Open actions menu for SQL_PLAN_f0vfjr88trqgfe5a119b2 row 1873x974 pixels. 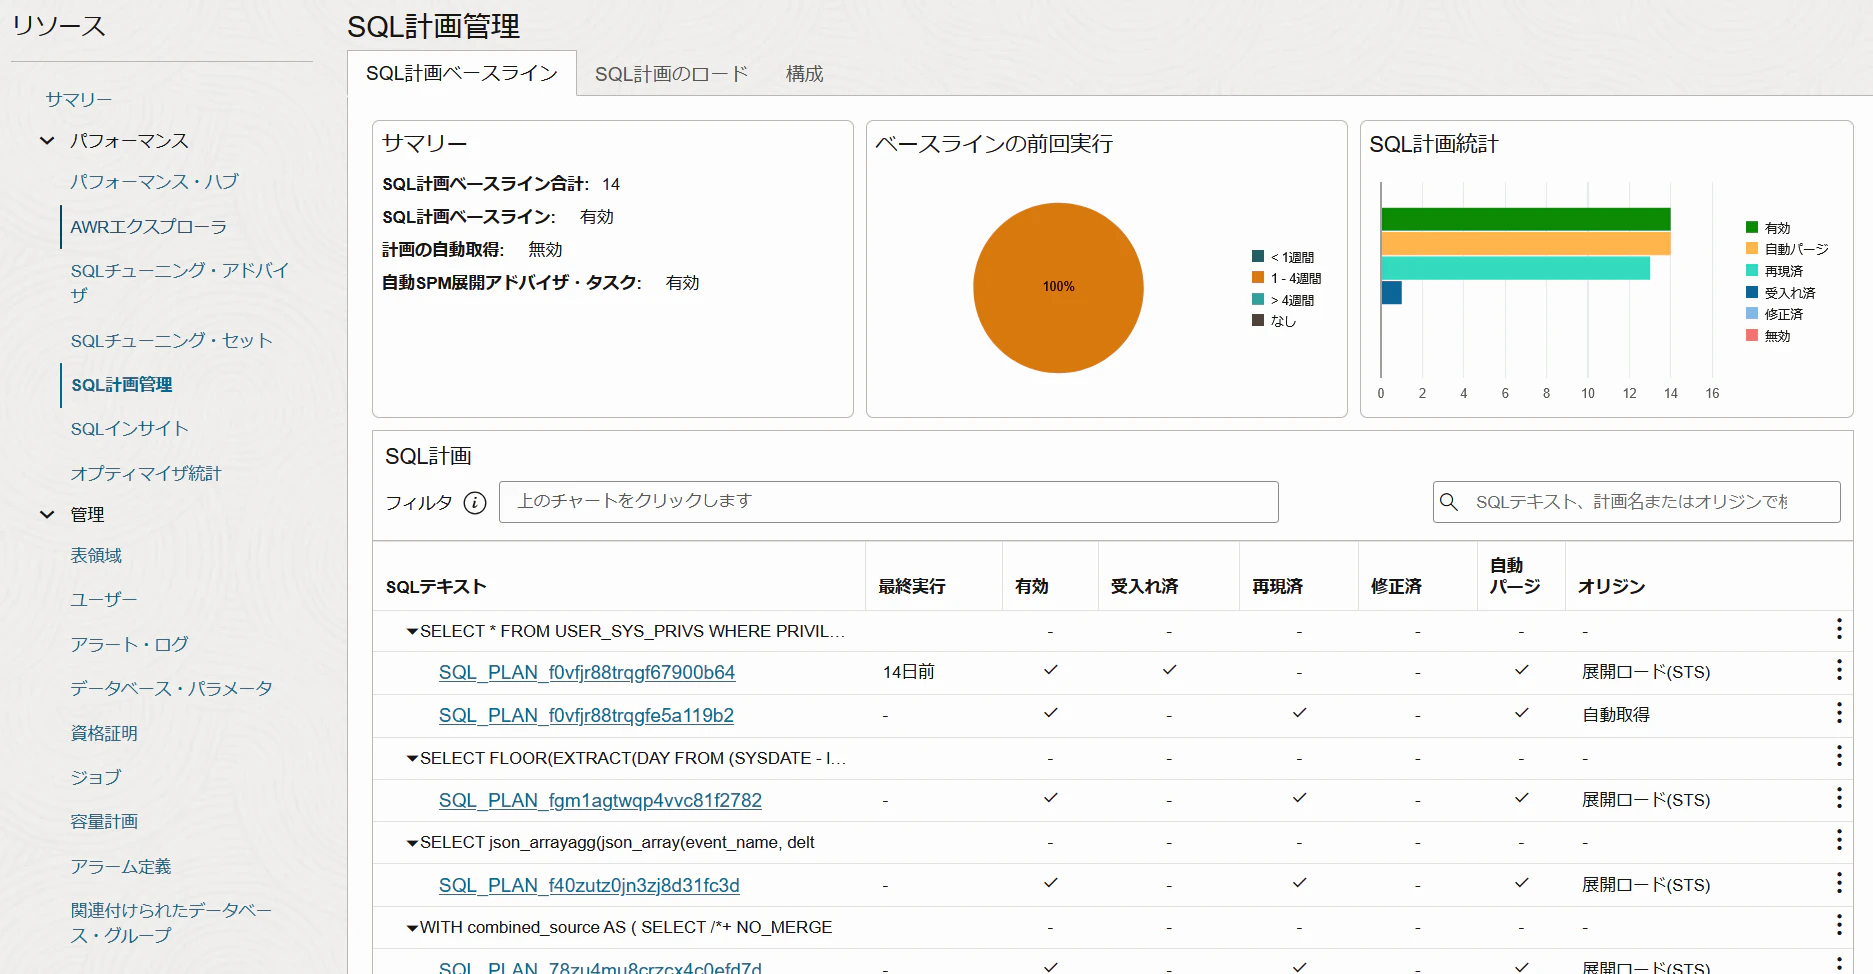(x=1838, y=714)
